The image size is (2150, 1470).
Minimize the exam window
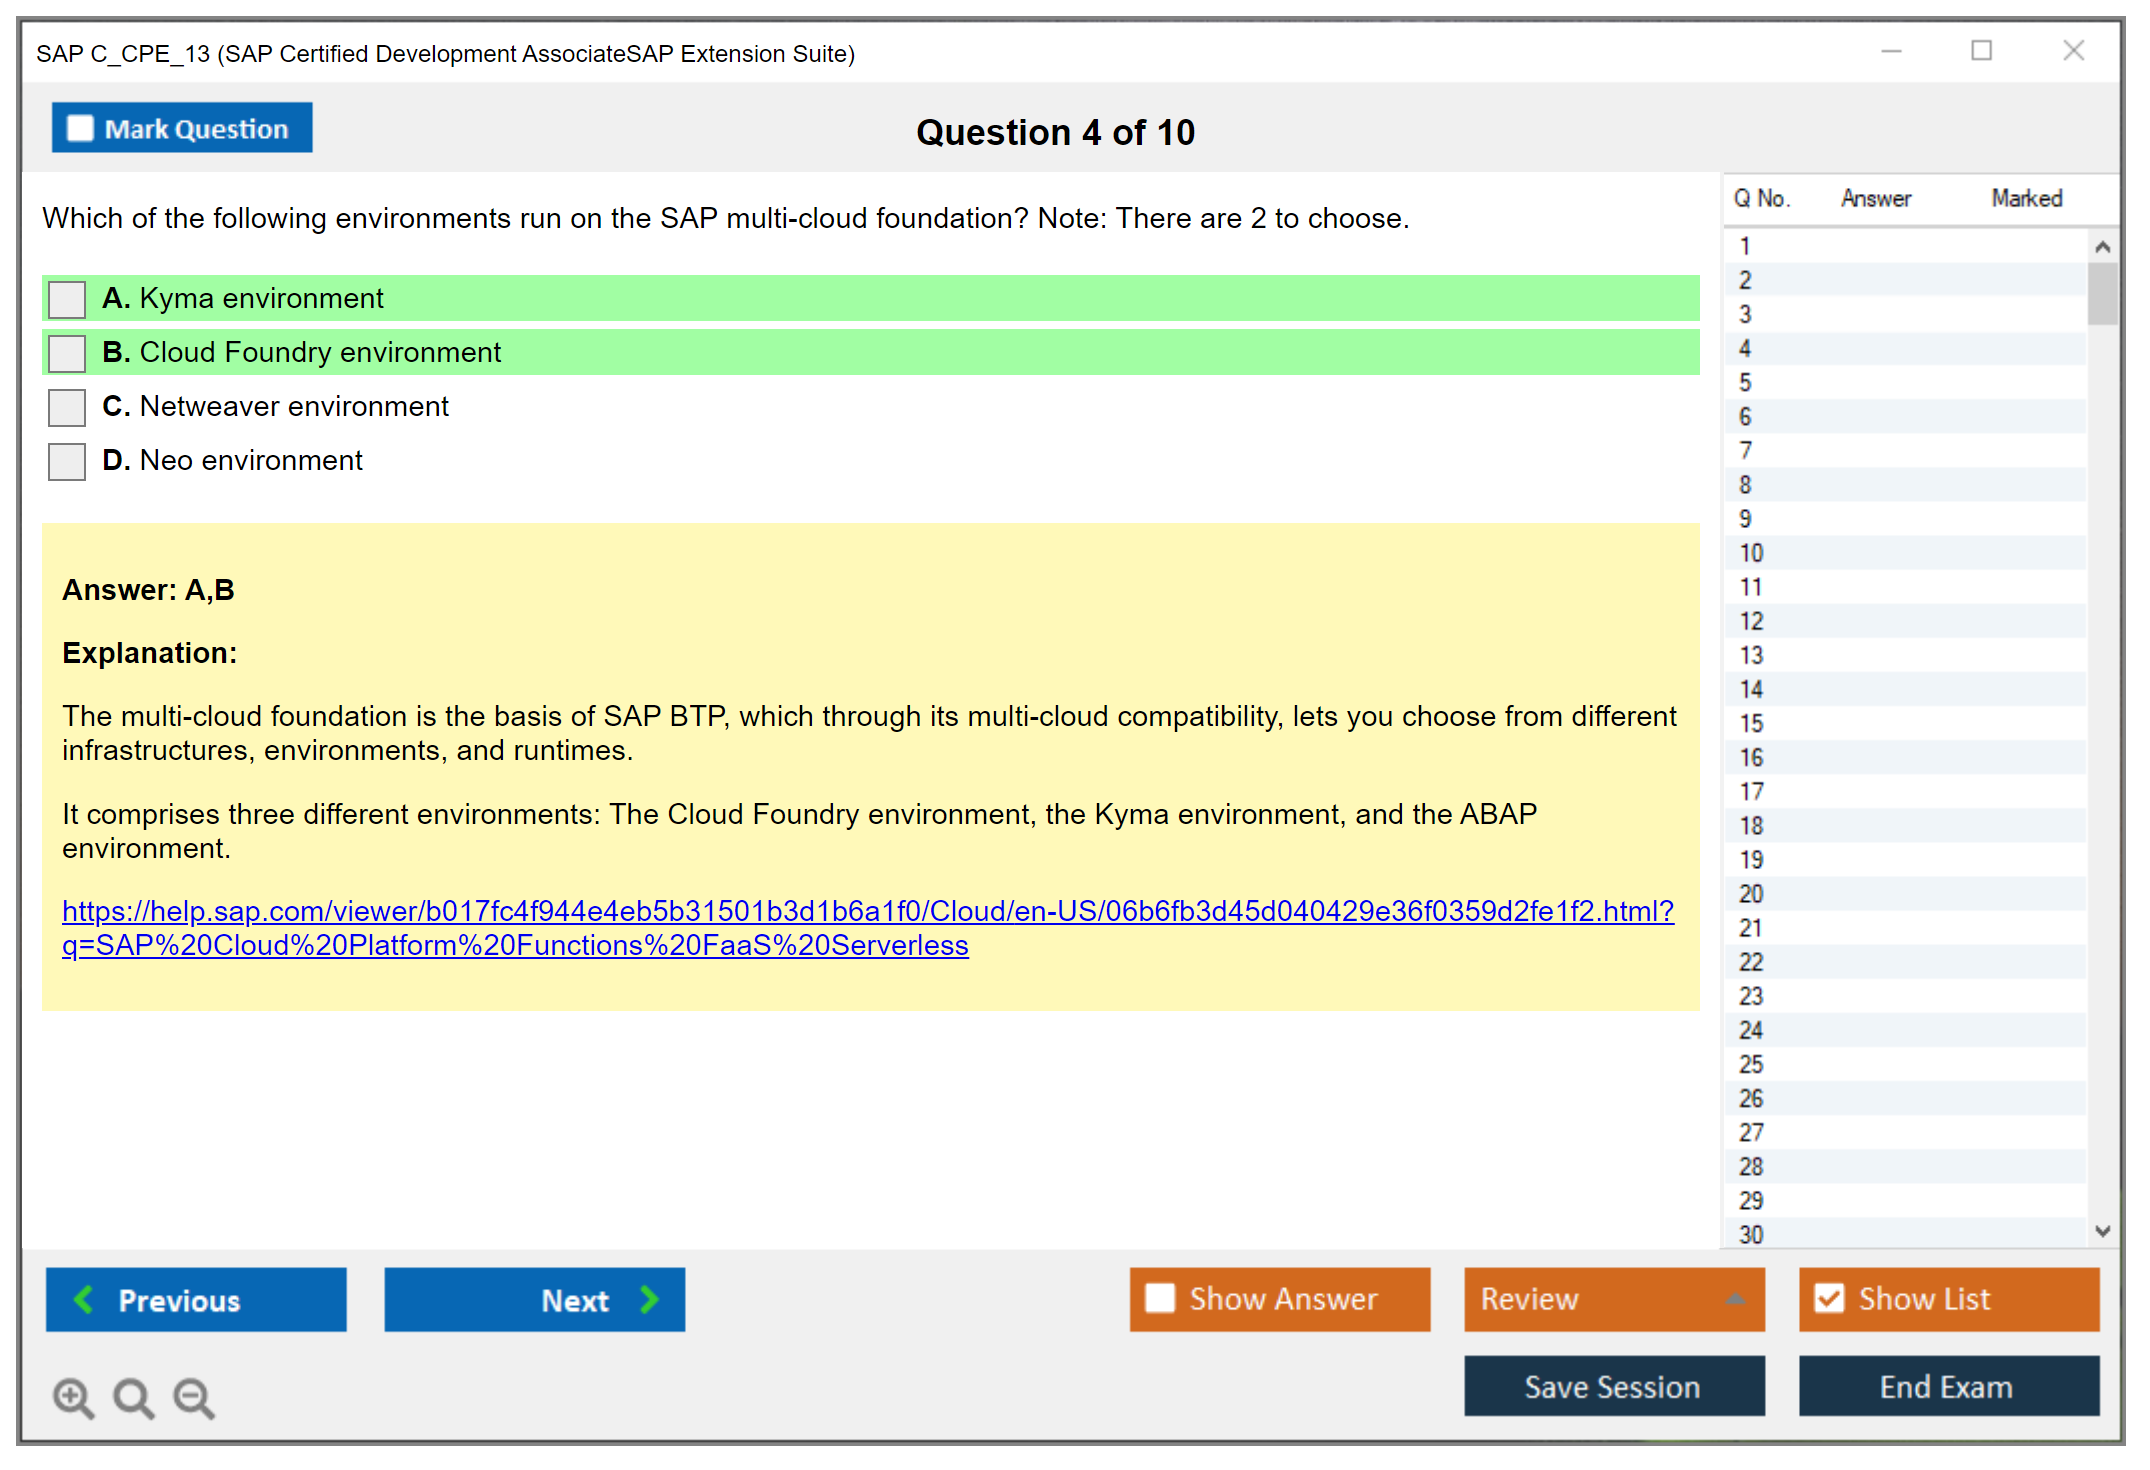click(x=1891, y=51)
